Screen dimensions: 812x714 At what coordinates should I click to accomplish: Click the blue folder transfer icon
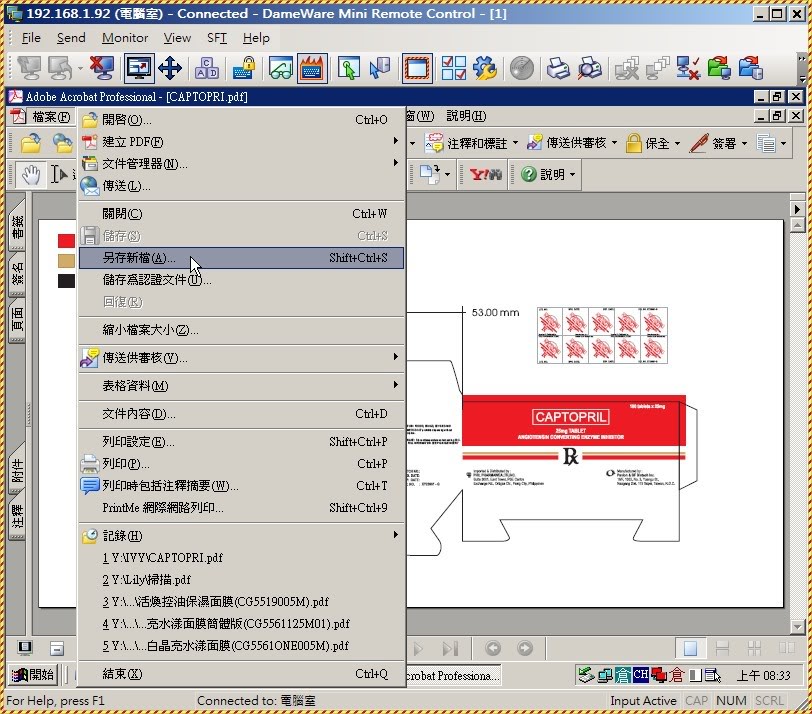click(x=750, y=68)
